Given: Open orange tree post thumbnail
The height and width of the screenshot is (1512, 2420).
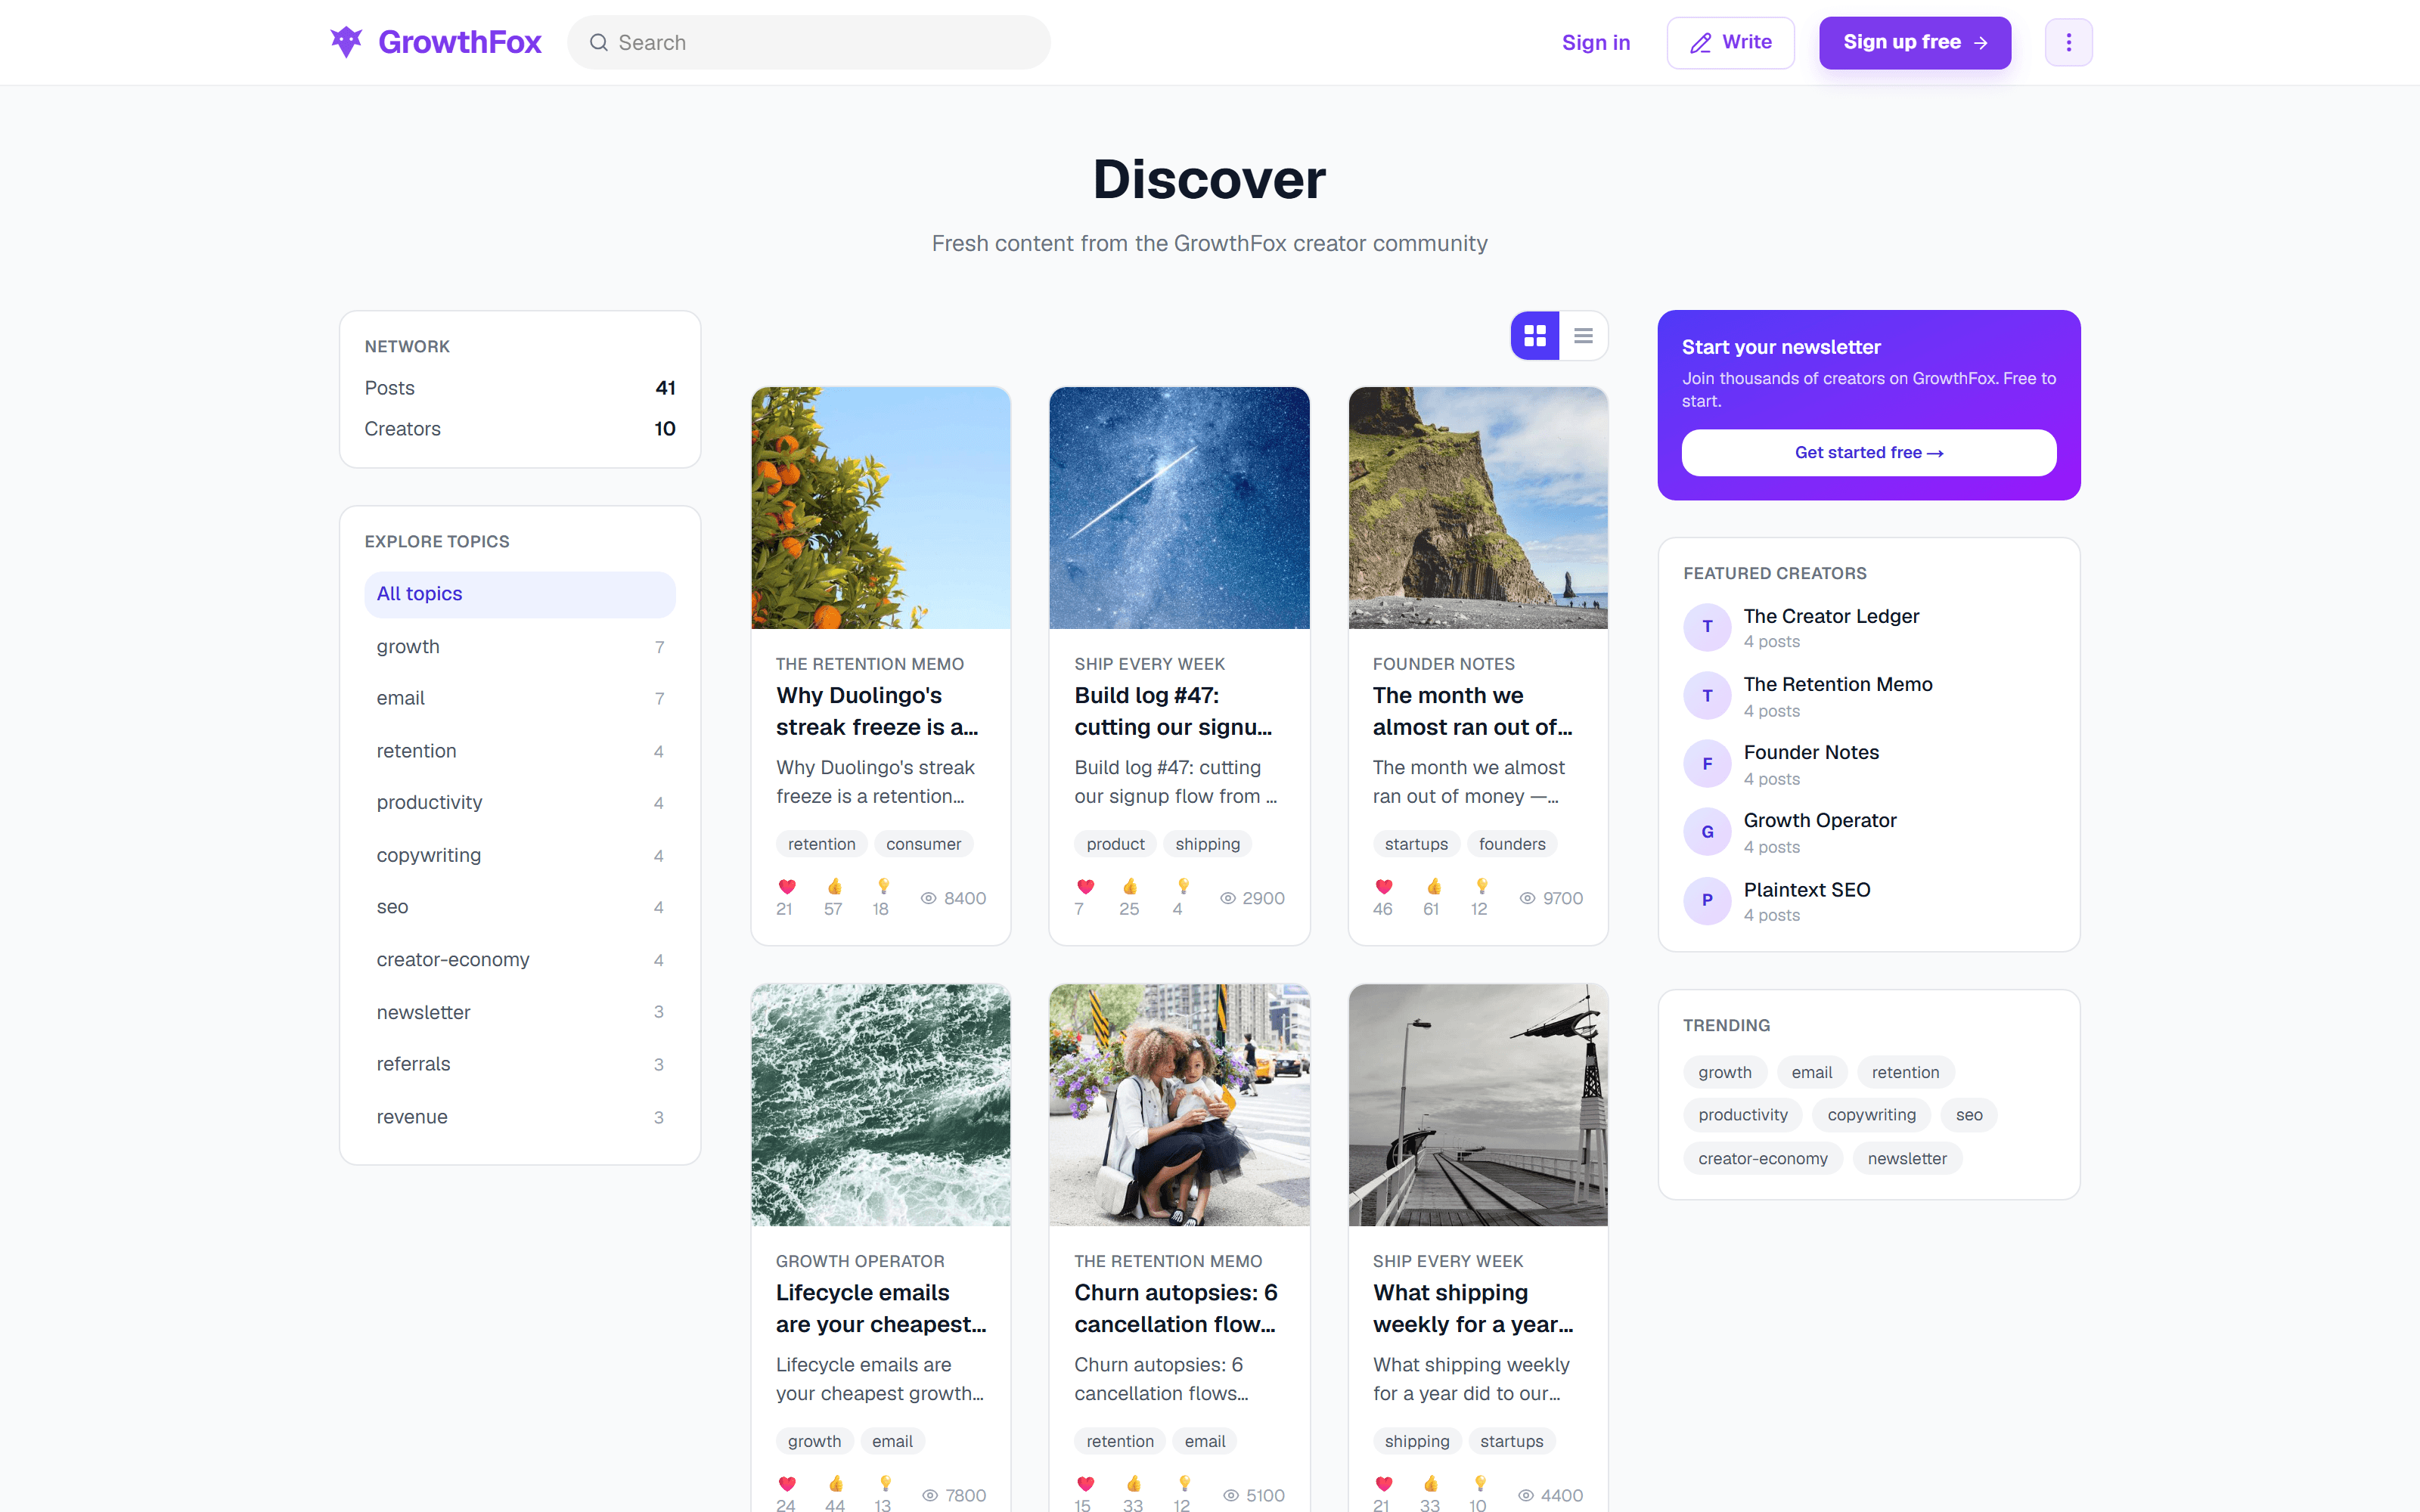Looking at the screenshot, I should click(x=880, y=508).
